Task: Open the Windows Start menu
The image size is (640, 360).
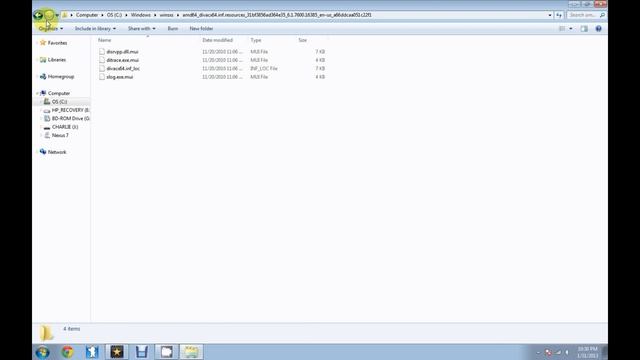Action: pyautogui.click(x=42, y=352)
